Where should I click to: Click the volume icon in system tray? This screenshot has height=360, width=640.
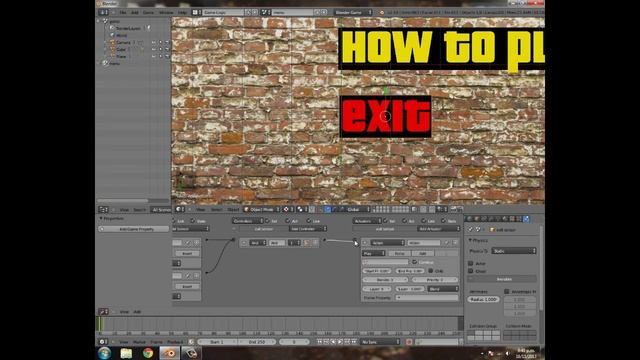pos(507,353)
